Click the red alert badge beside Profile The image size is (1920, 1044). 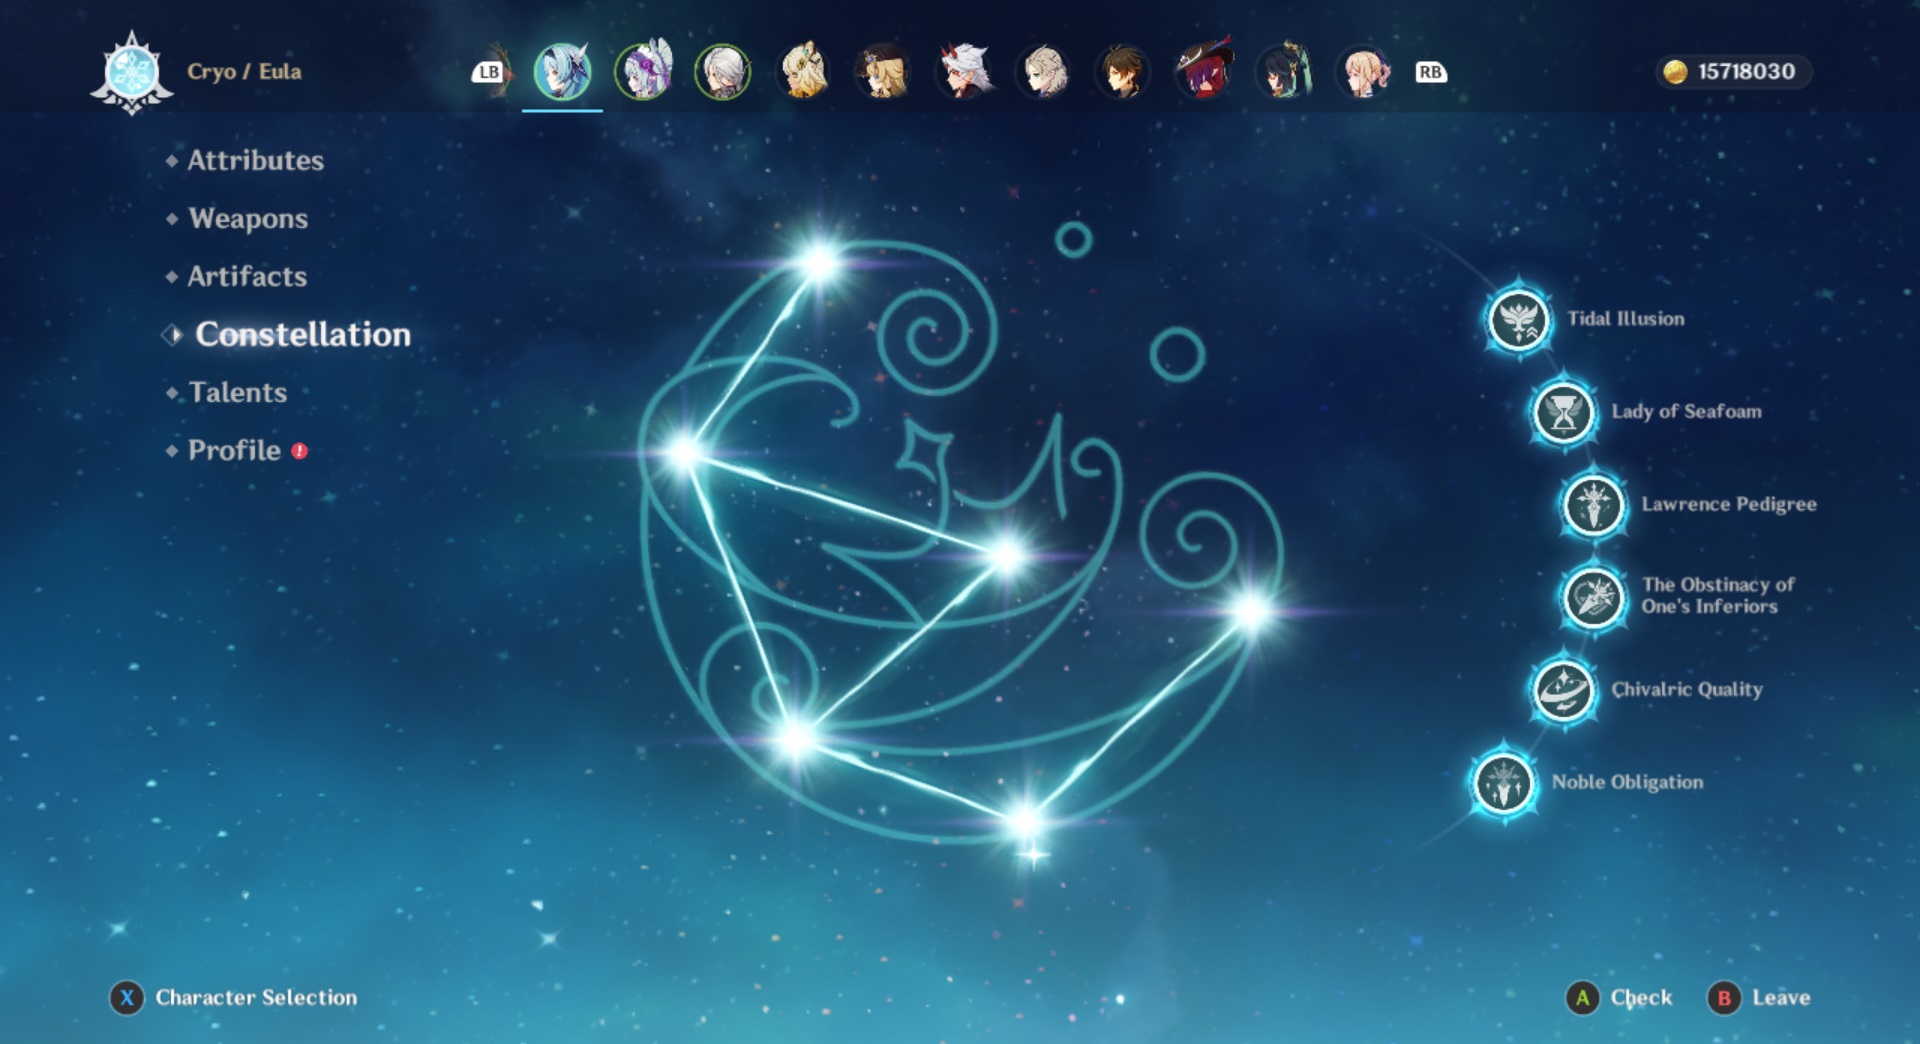click(x=299, y=451)
